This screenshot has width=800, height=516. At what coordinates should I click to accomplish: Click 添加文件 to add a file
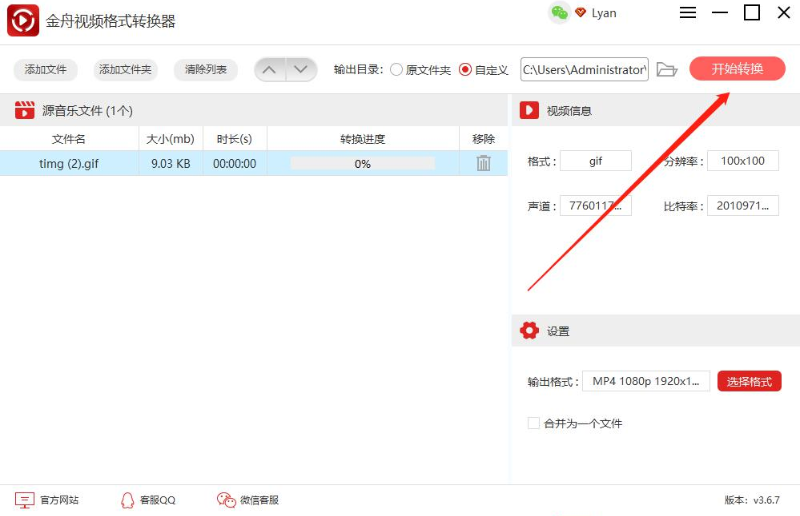[x=46, y=70]
